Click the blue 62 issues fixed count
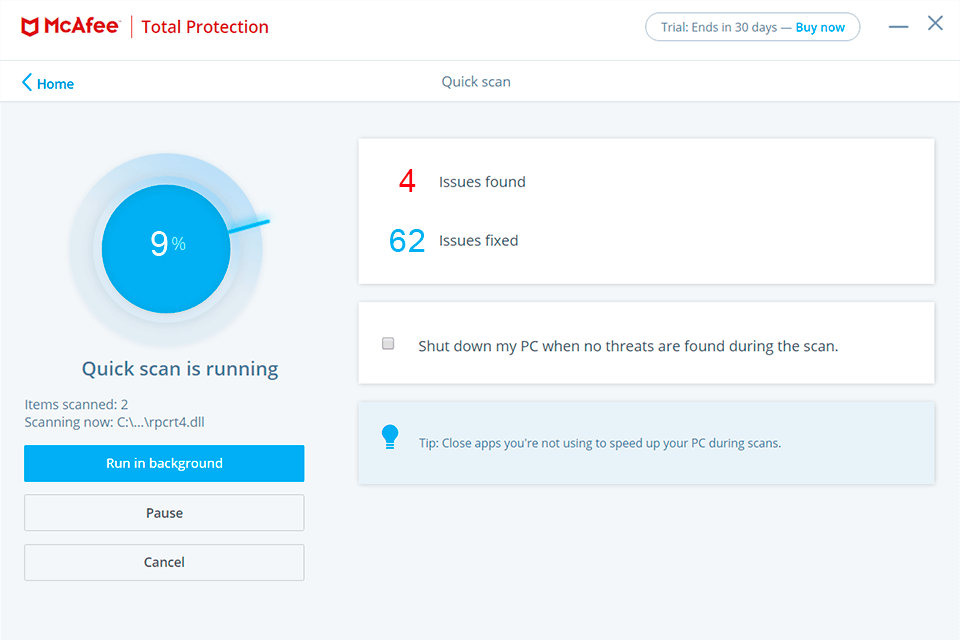Image resolution: width=960 pixels, height=640 pixels. [407, 241]
